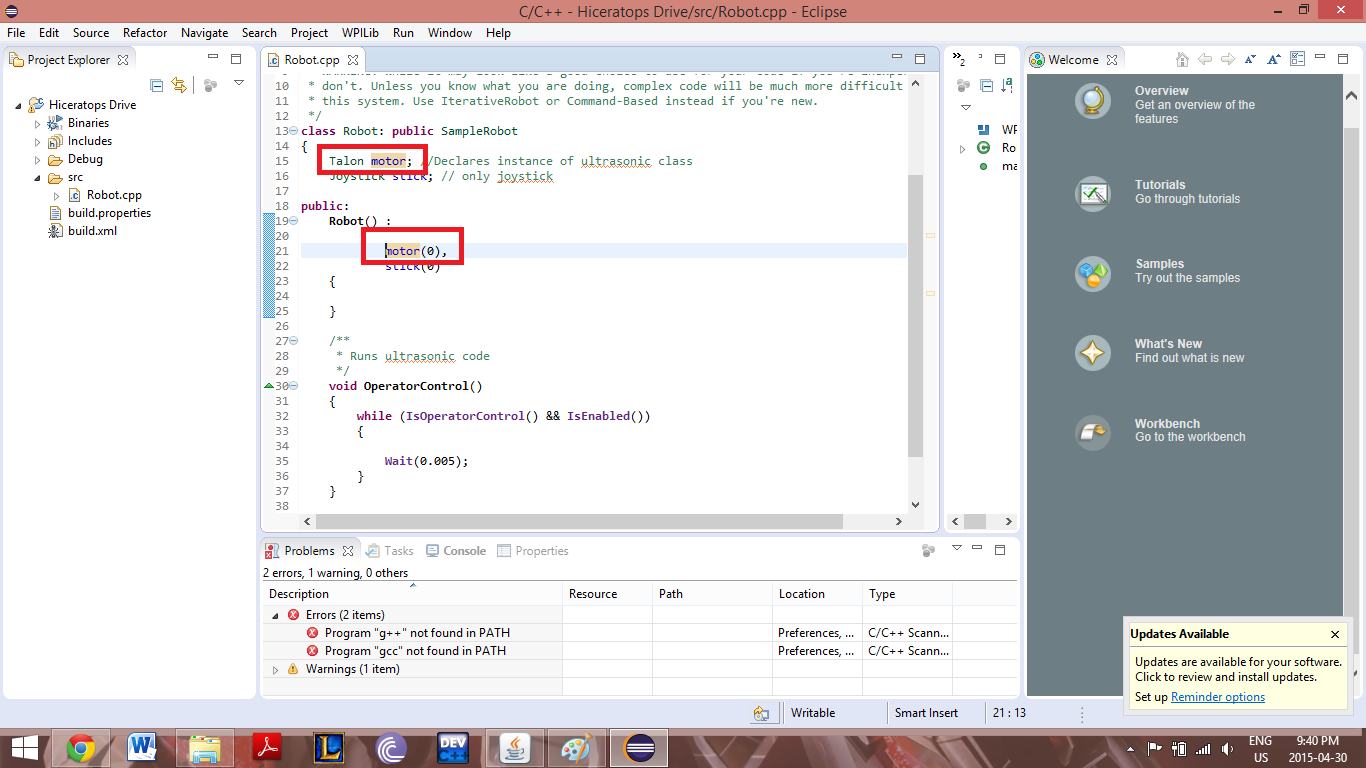Close the Project Explorer tab
This screenshot has height=768, width=1366.
pos(123,60)
